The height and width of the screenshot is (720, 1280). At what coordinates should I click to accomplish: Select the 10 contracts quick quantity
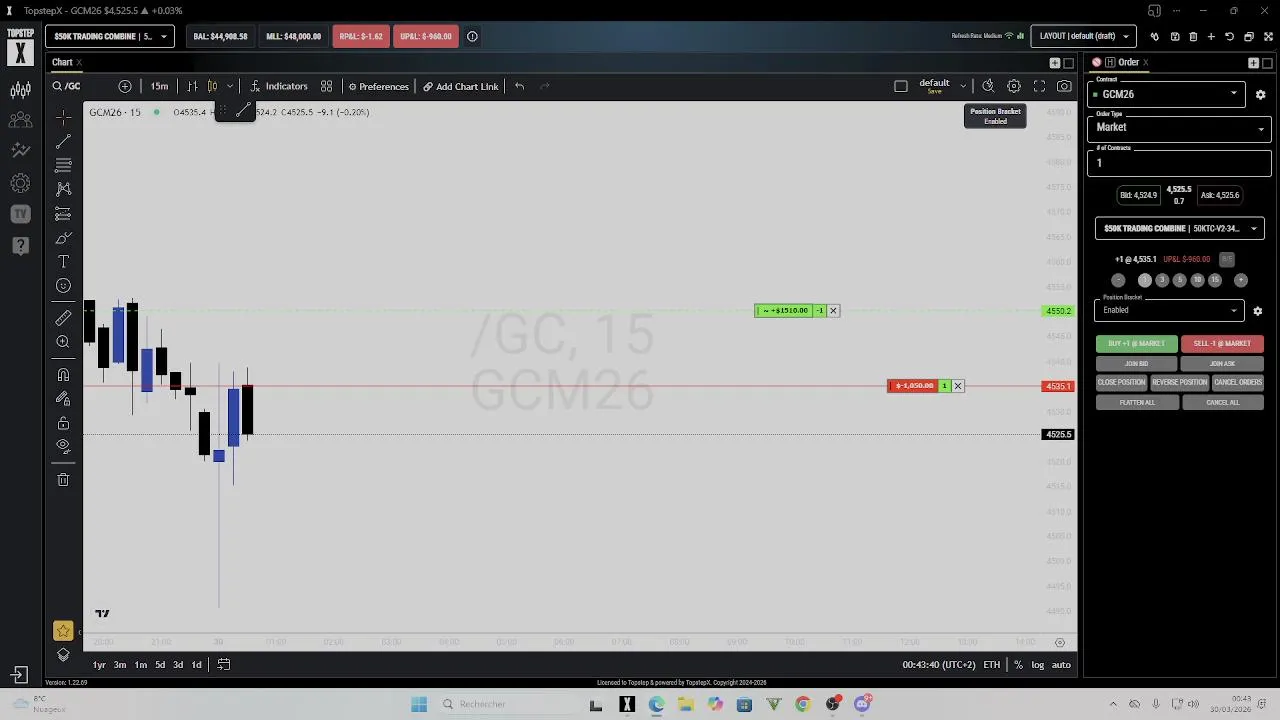1197,280
